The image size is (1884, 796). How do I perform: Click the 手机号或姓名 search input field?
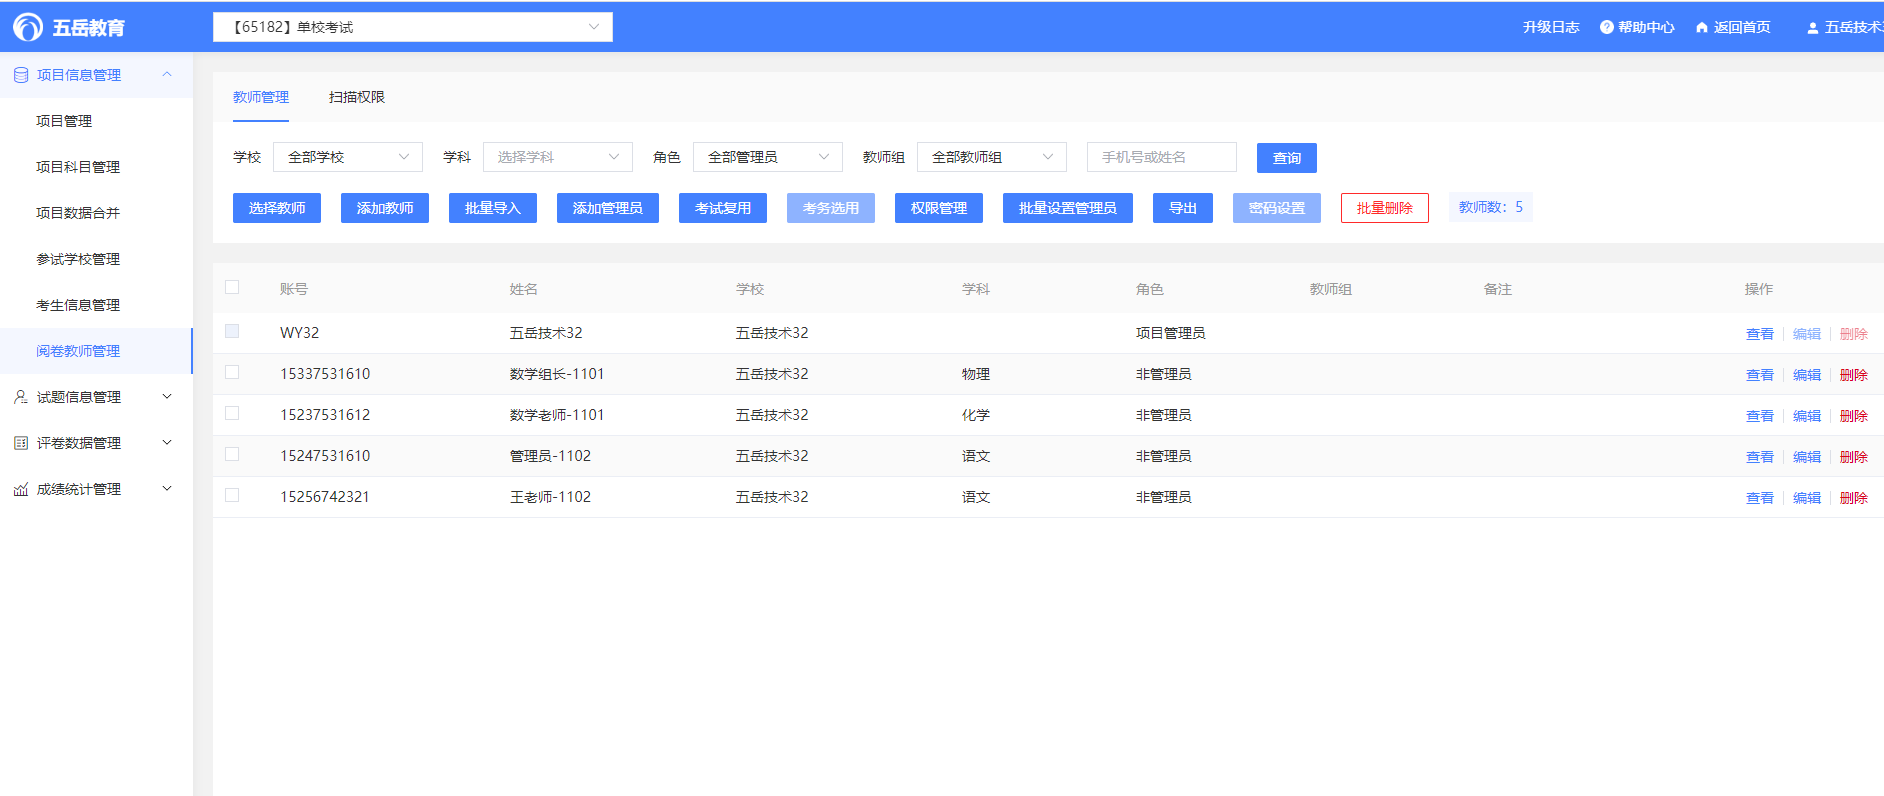1161,157
